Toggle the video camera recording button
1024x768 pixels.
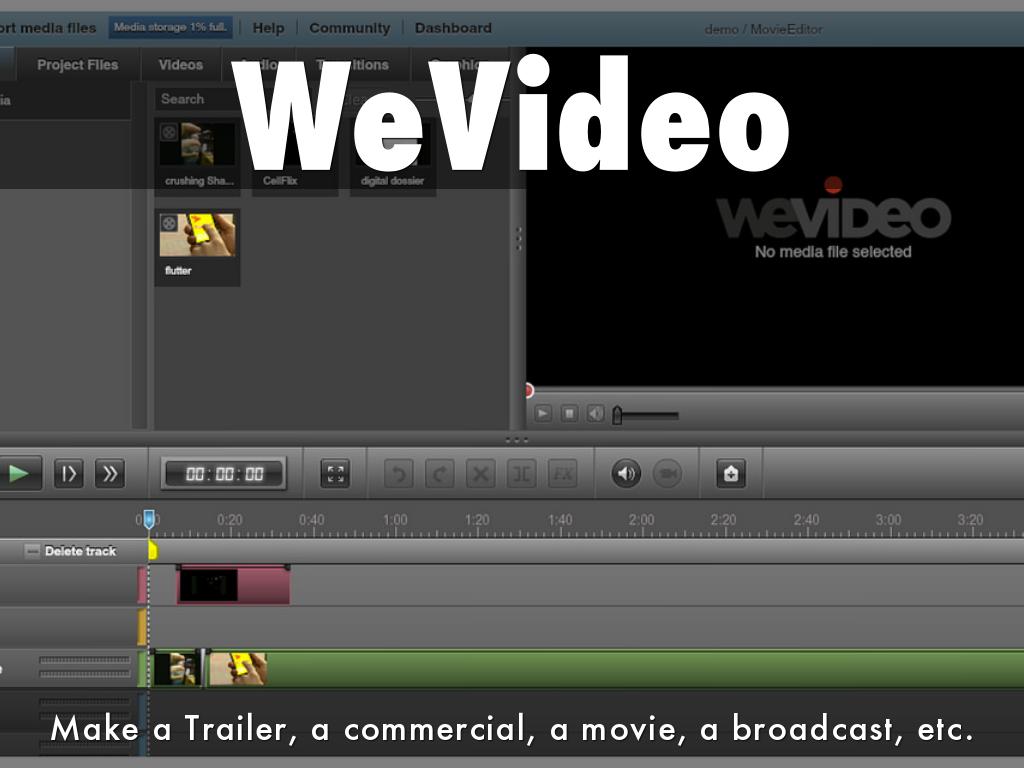coord(667,473)
